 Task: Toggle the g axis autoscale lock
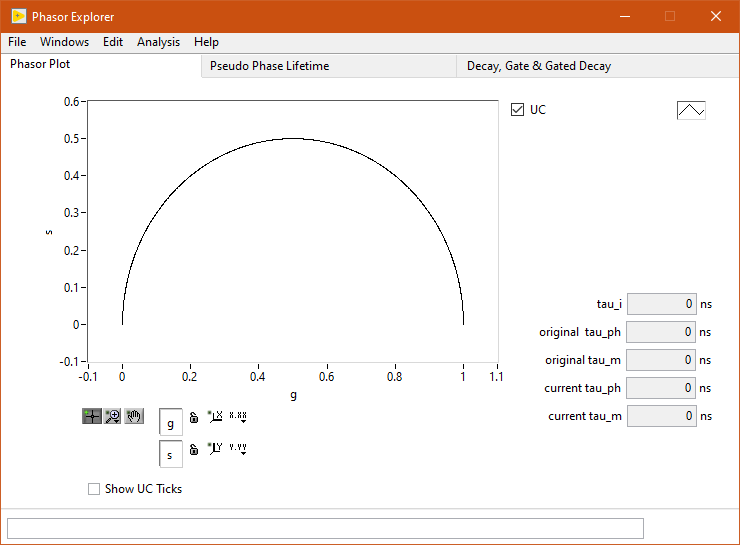click(193, 417)
